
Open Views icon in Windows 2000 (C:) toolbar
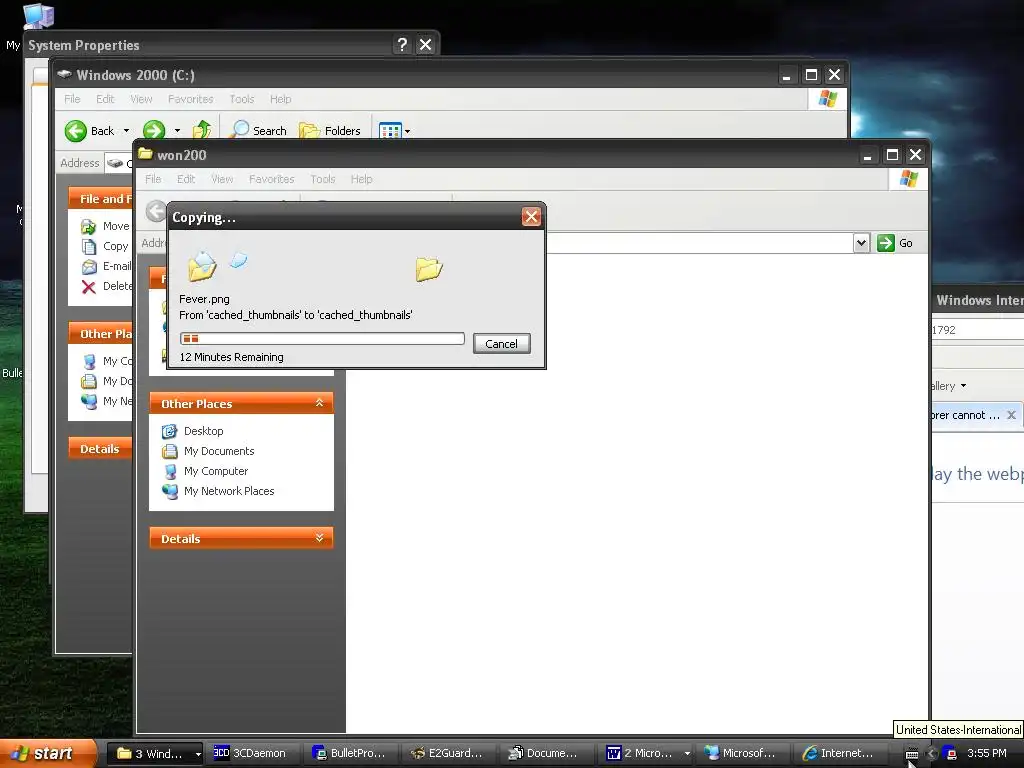tap(390, 131)
